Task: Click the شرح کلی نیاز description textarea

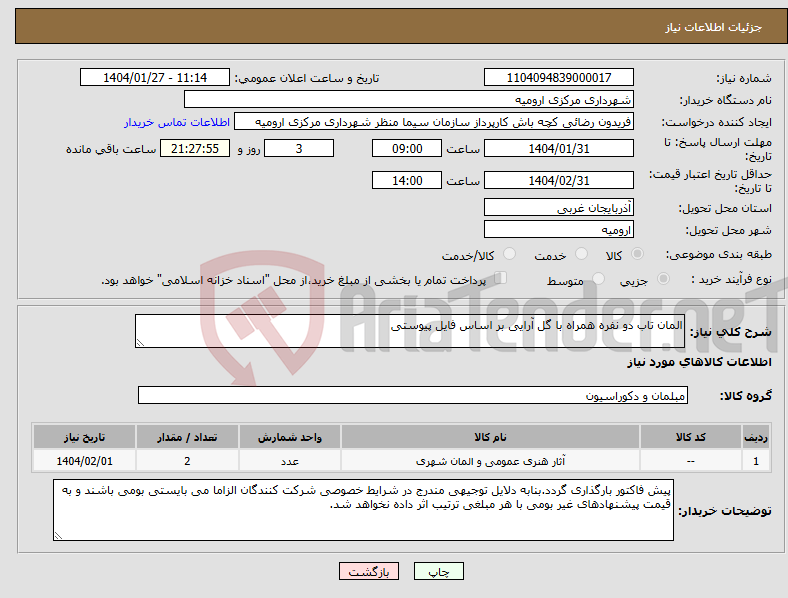Action: point(410,331)
